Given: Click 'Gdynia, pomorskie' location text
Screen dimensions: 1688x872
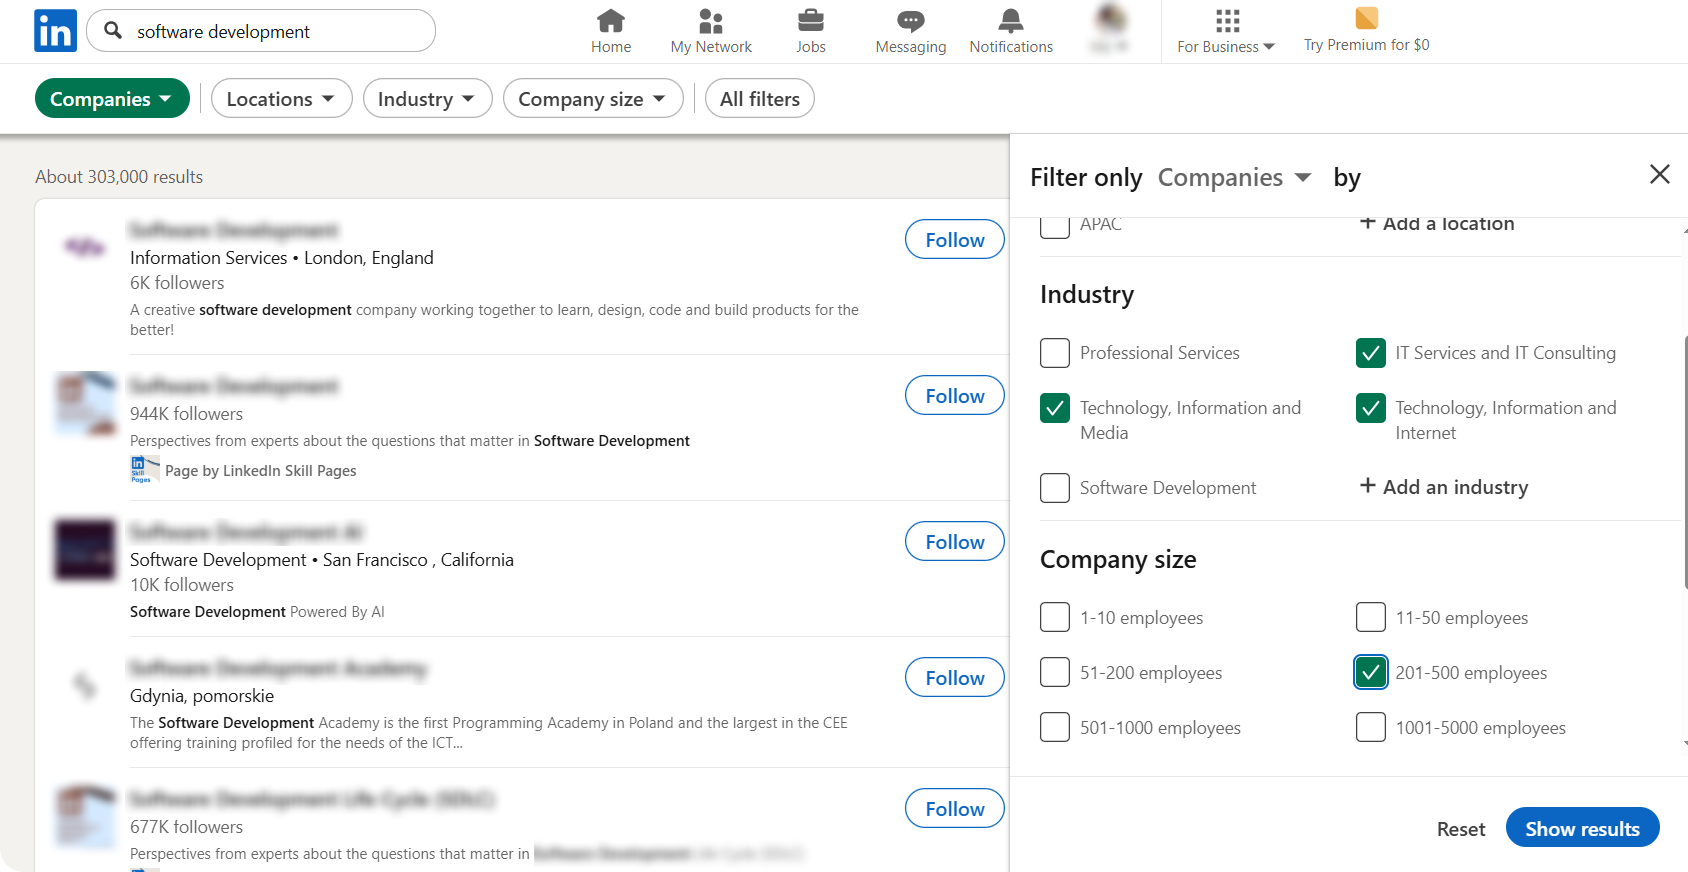Looking at the screenshot, I should point(202,696).
